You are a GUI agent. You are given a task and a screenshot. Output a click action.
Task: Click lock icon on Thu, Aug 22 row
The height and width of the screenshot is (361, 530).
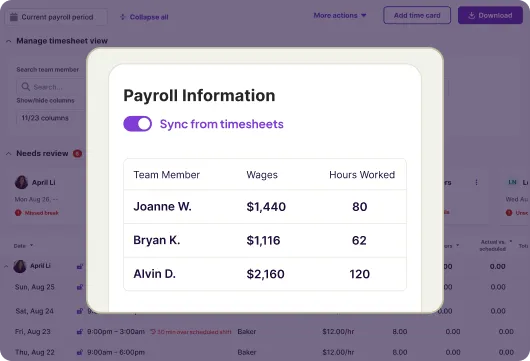[x=80, y=352]
